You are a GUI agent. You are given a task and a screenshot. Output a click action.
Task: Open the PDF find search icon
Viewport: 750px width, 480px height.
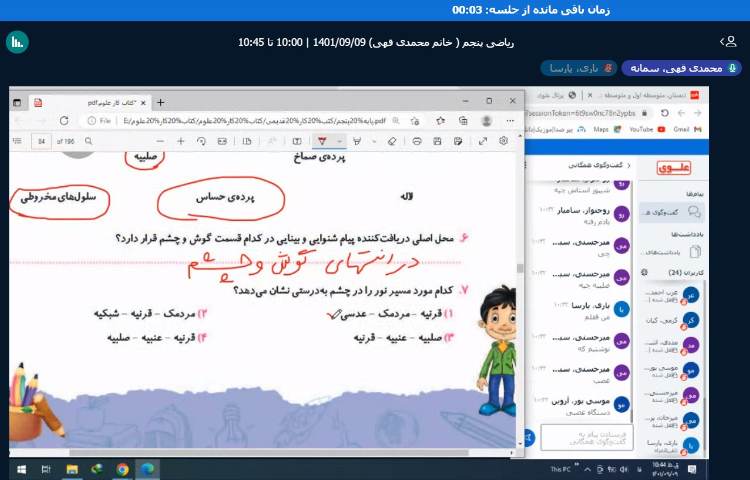[x=88, y=141]
